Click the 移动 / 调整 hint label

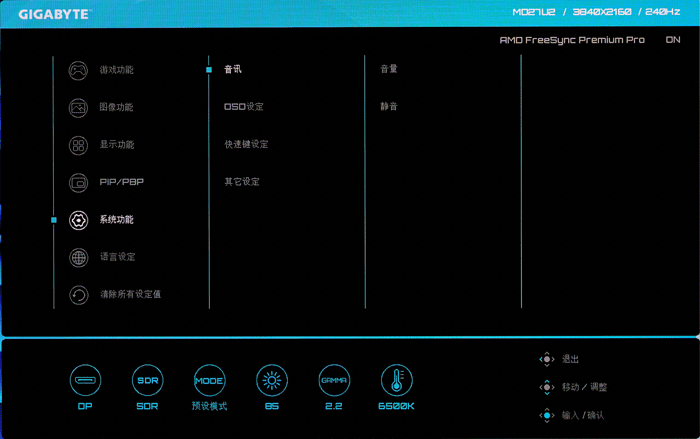(x=584, y=387)
